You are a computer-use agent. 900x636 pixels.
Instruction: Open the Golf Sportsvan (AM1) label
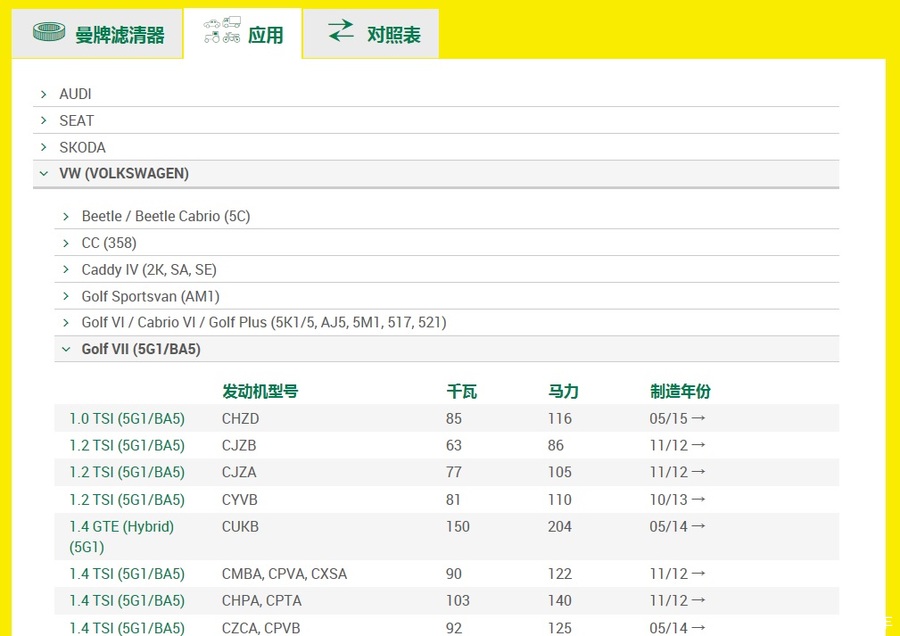click(150, 296)
